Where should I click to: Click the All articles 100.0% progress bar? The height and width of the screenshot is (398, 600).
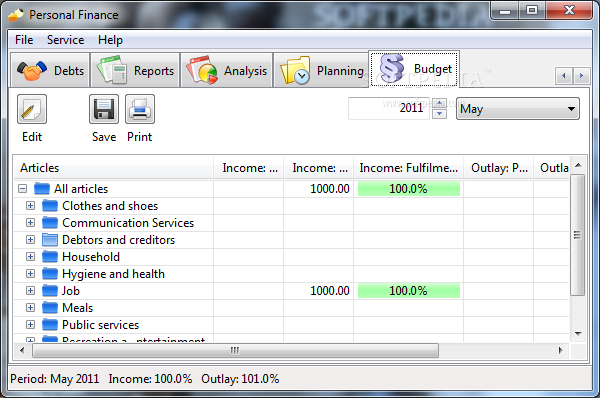pyautogui.click(x=409, y=189)
